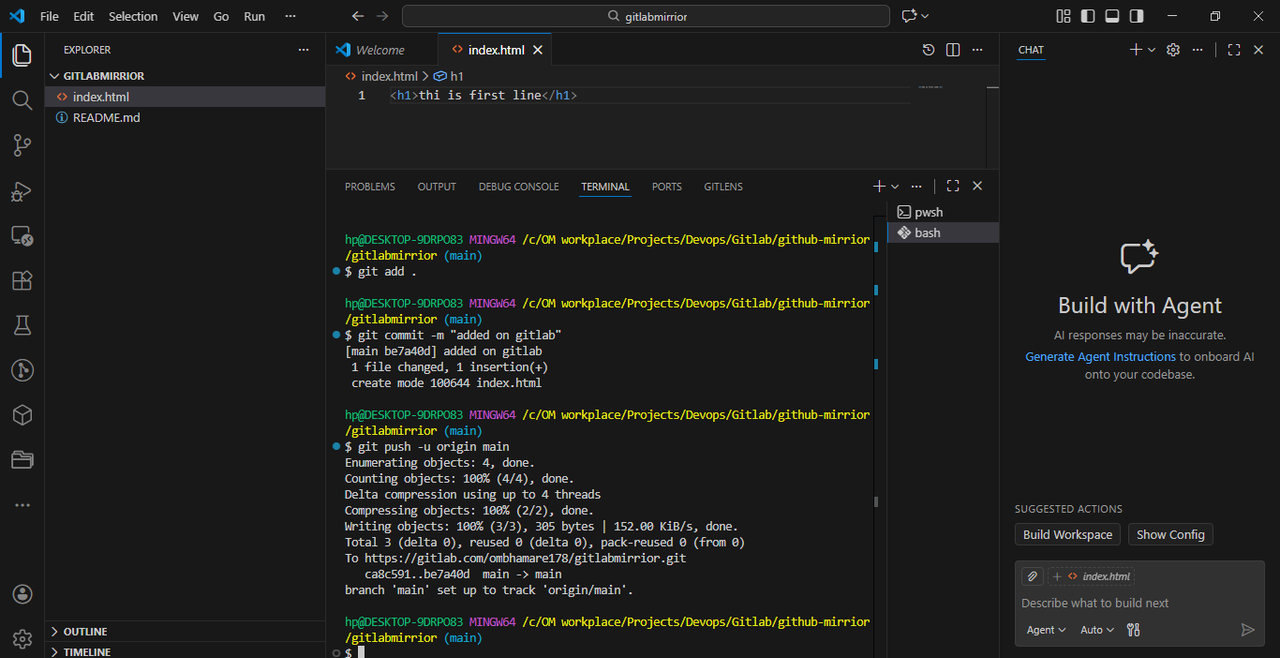The image size is (1280, 658).
Task: Open the Testing flask icon
Action: (x=22, y=325)
